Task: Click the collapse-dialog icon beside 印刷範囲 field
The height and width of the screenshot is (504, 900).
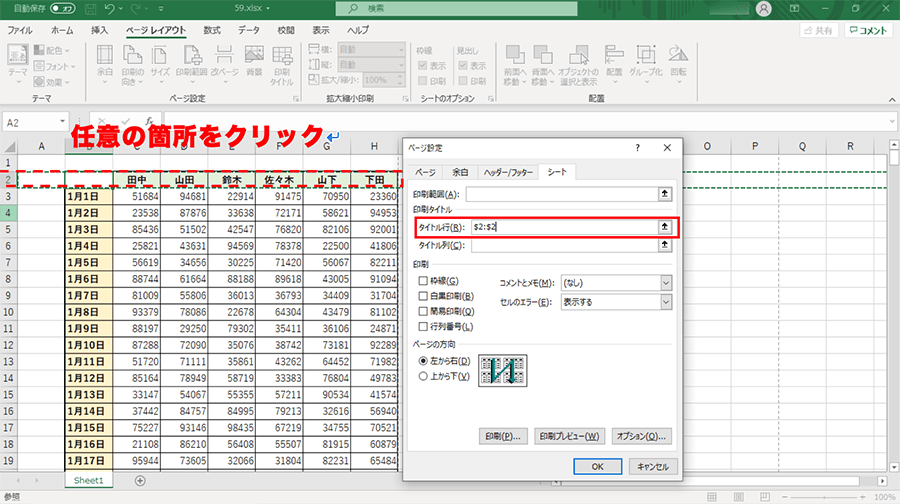Action: [663, 194]
